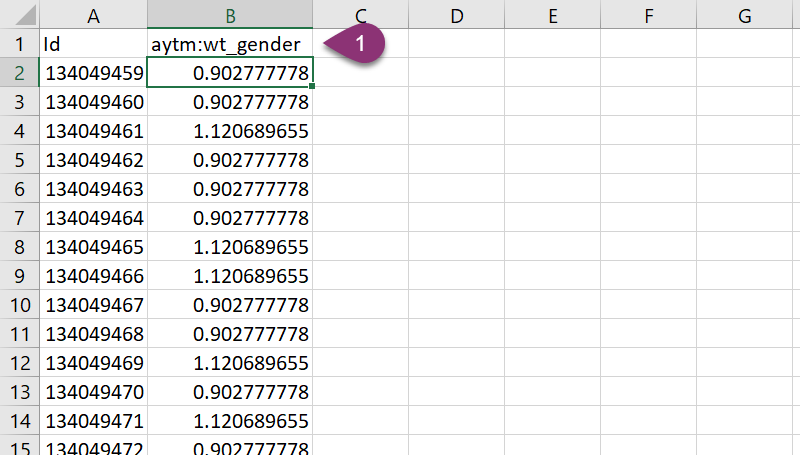Click the Id header cell A1
The image size is (800, 455).
(93, 44)
